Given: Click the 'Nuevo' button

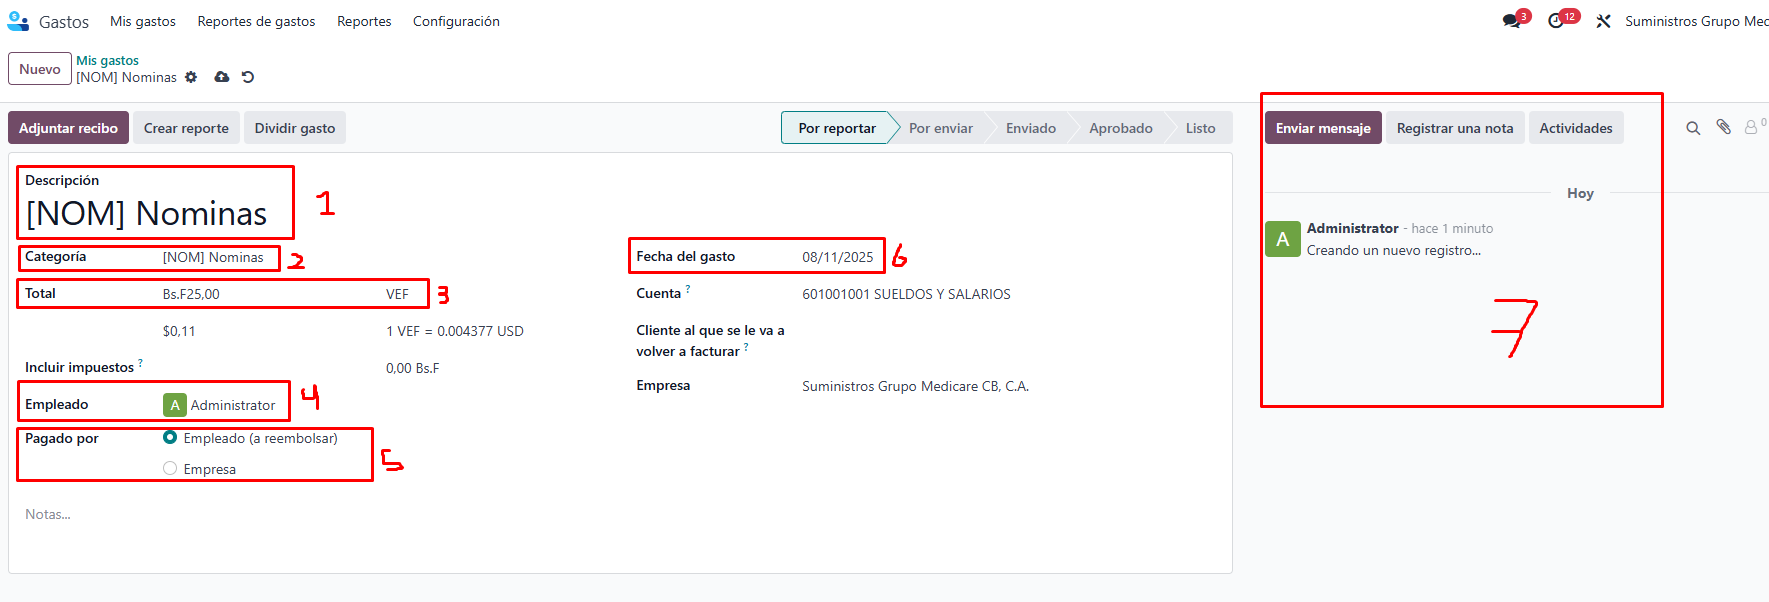Looking at the screenshot, I should pos(40,69).
